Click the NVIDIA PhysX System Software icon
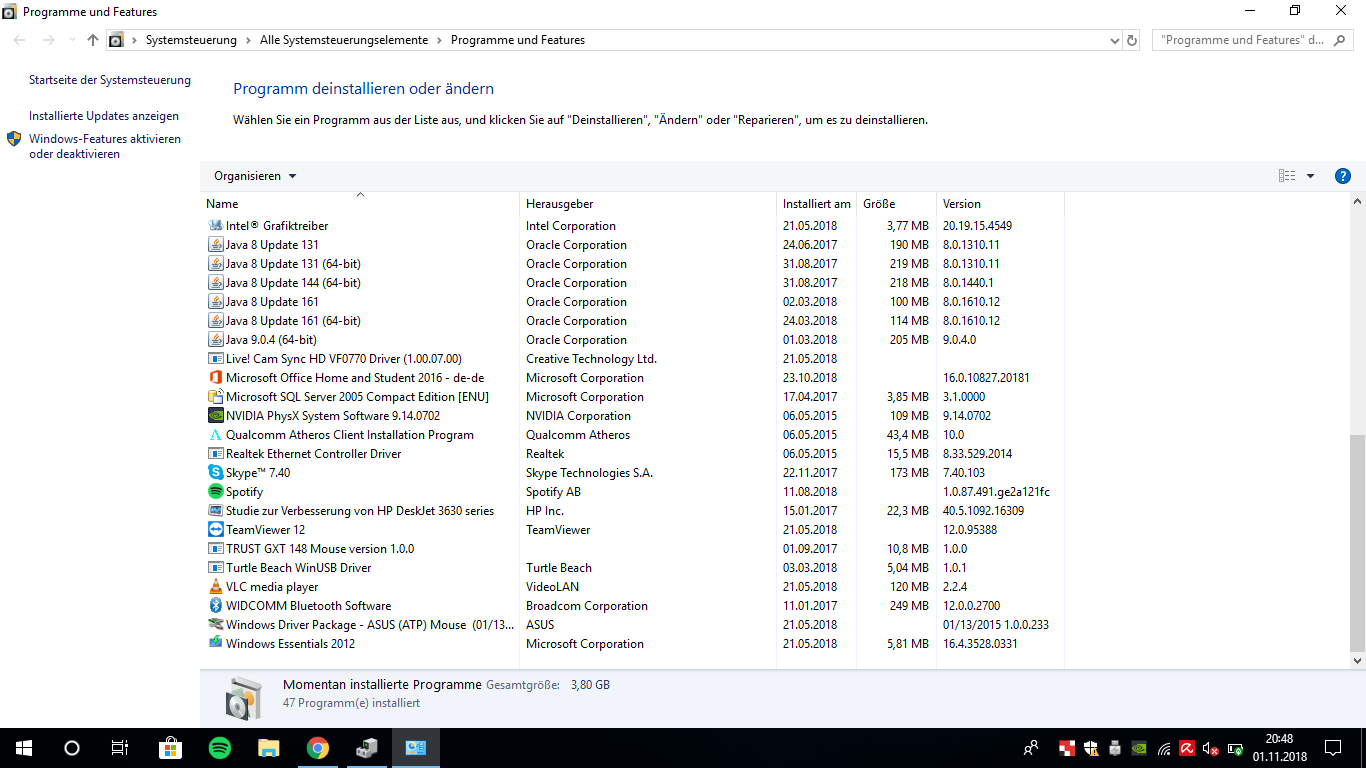Viewport: 1366px width, 768px height. click(x=215, y=416)
